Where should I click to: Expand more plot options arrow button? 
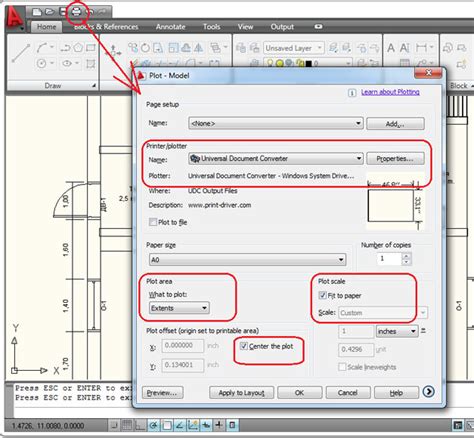pos(428,391)
